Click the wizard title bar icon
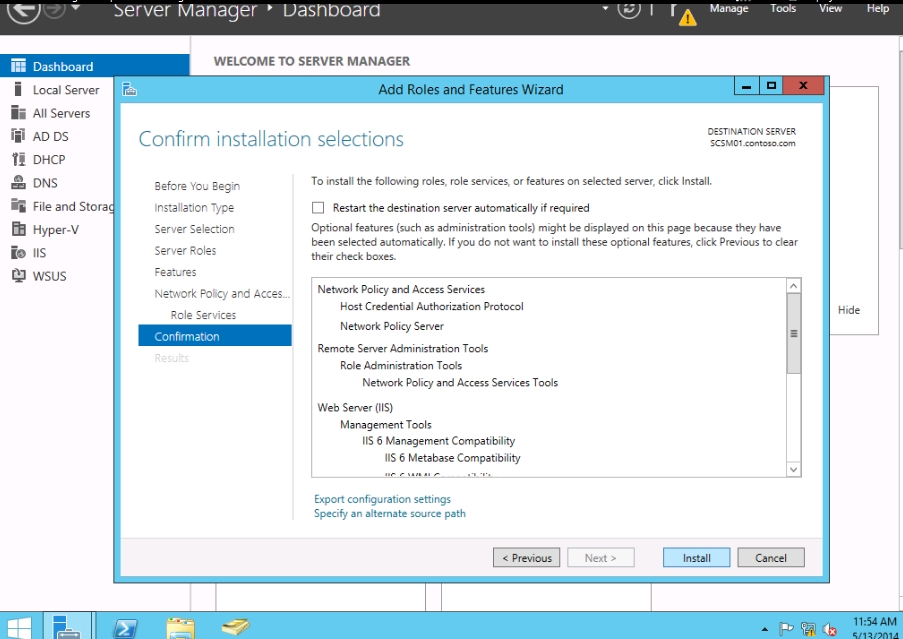Screen dimensions: 903x639 [130, 89]
